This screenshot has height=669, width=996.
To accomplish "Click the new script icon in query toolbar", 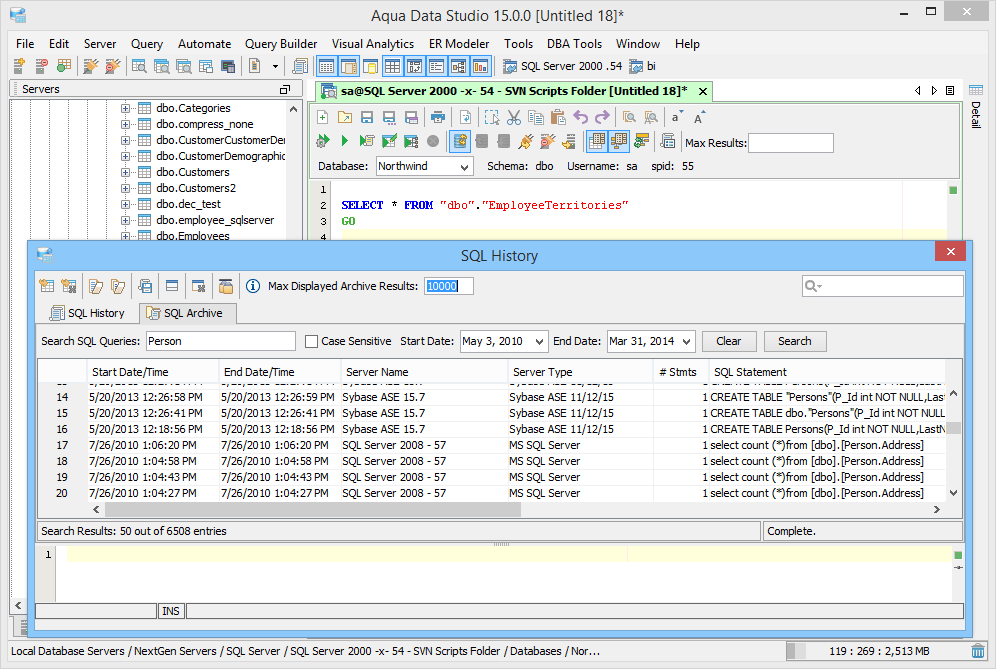I will [x=323, y=117].
